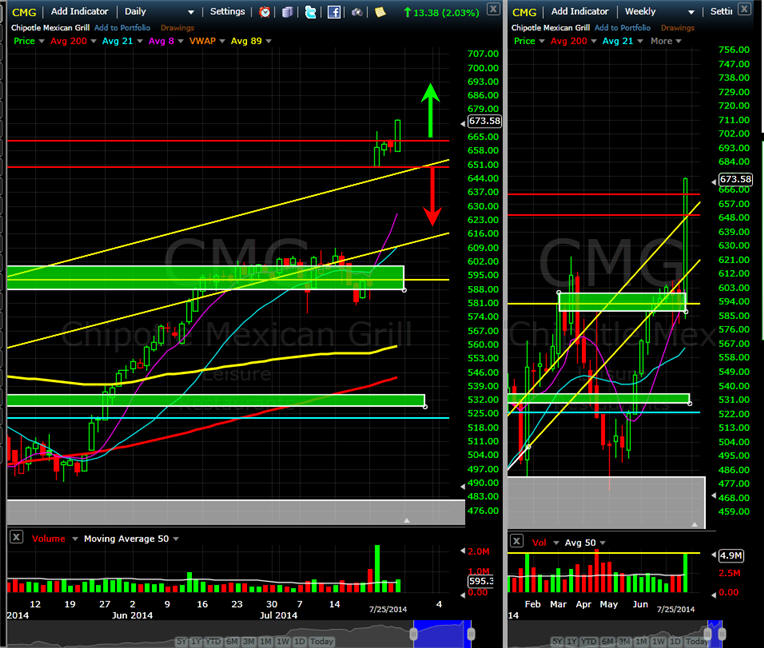
Task: Remove the Volume indicator pane
Action: (16, 537)
